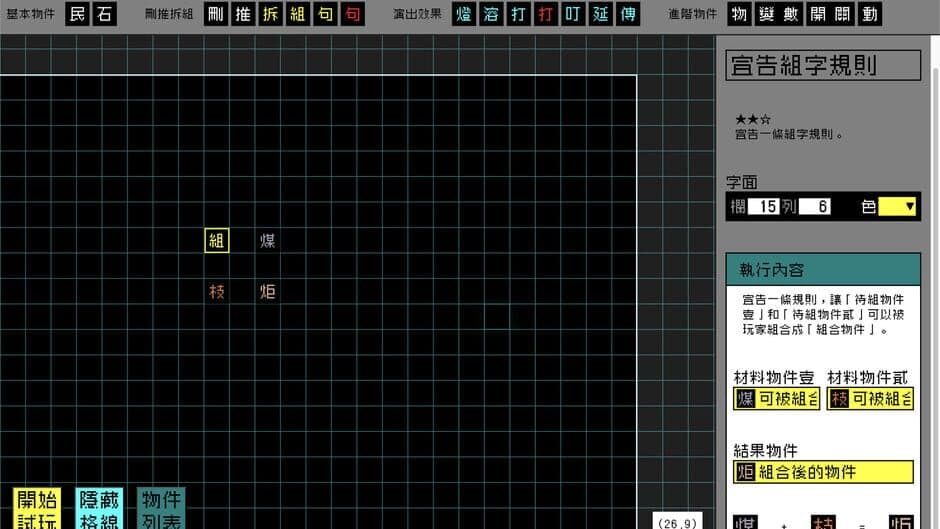Choose the 推 push tool

244,14
